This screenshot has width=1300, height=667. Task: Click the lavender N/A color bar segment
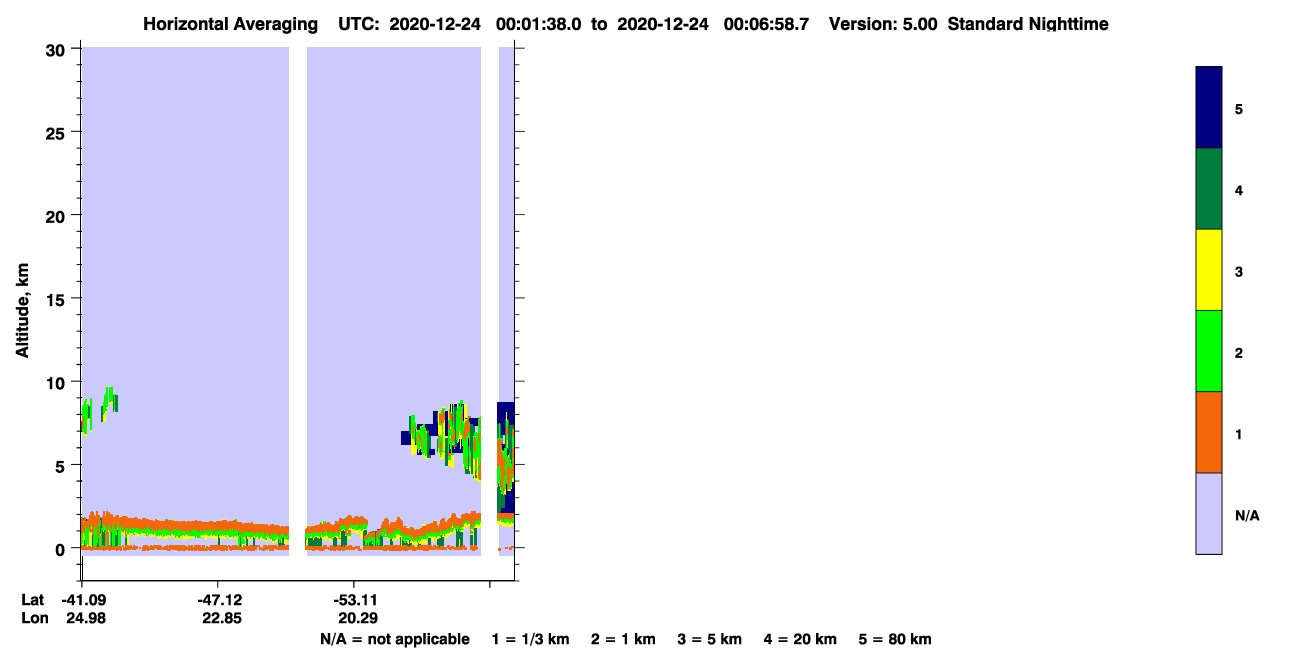[x=1208, y=513]
